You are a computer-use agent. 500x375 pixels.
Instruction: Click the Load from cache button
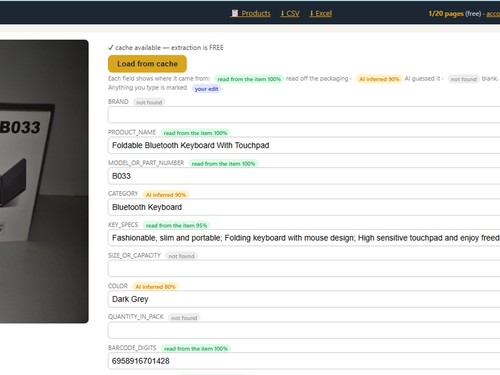147,64
